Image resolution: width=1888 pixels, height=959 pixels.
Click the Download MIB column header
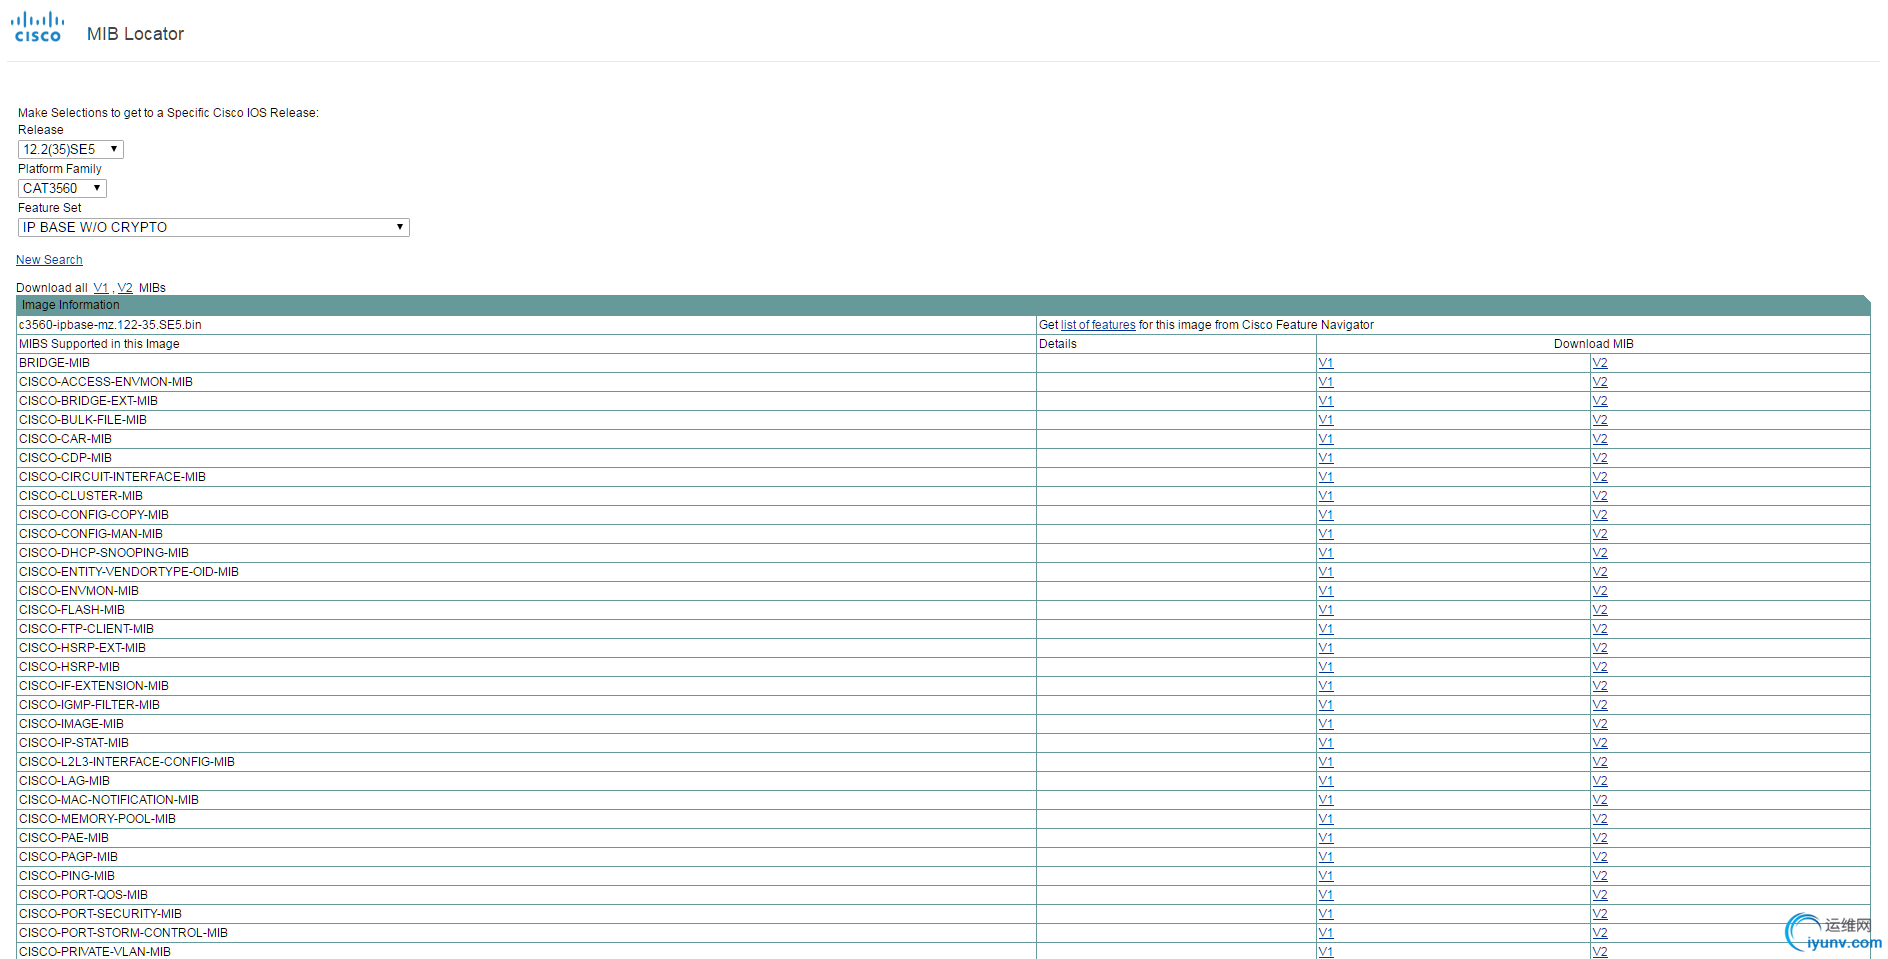pyautogui.click(x=1593, y=344)
